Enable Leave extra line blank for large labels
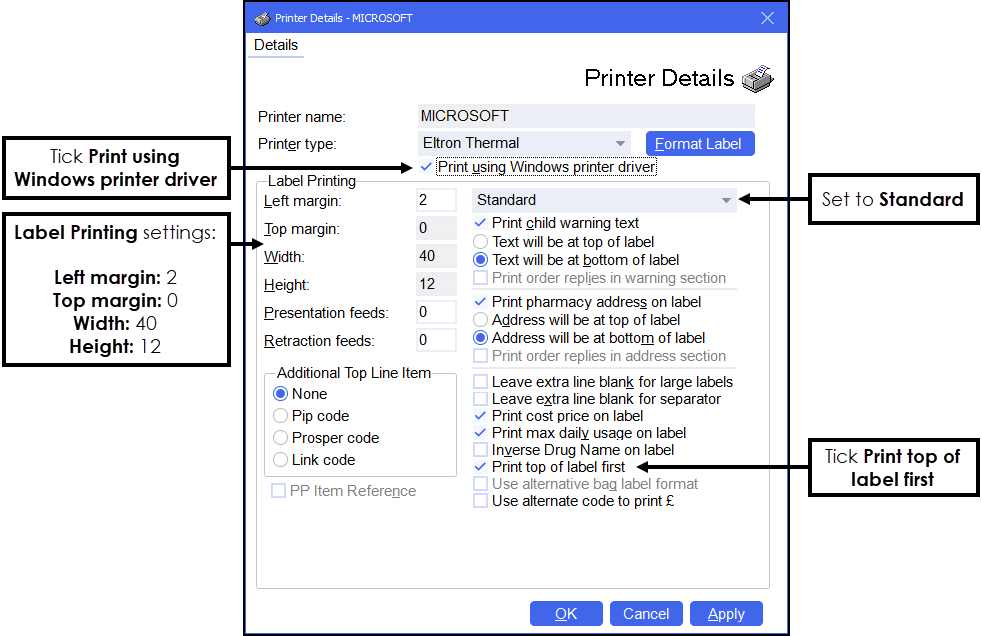 click(481, 382)
